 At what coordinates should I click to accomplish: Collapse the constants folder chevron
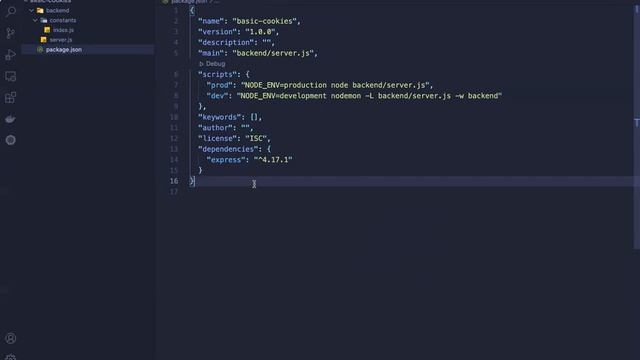(x=35, y=20)
